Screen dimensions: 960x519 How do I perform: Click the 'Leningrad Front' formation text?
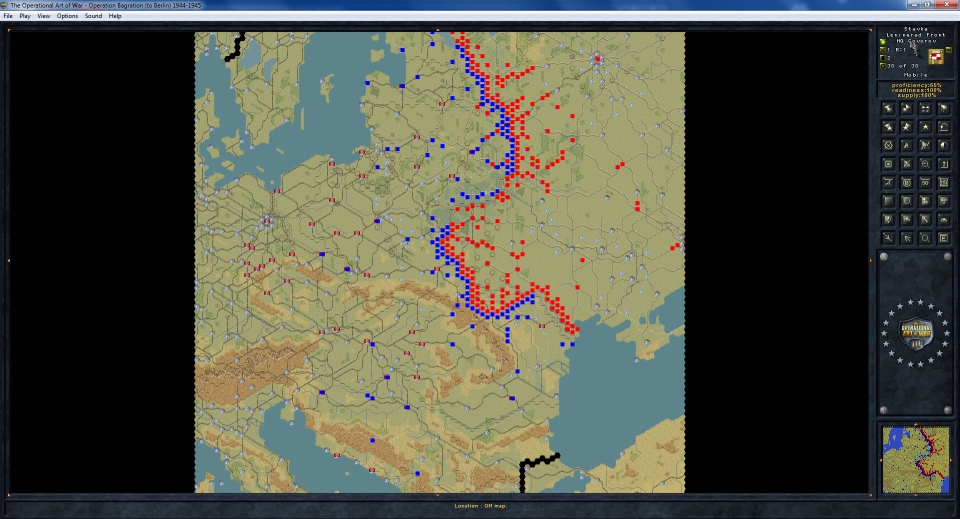[916, 35]
